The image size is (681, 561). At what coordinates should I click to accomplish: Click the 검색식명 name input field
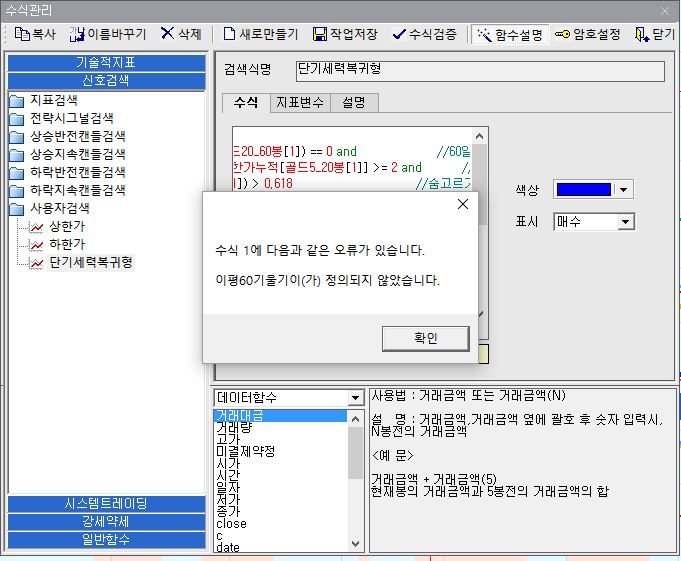(480, 71)
